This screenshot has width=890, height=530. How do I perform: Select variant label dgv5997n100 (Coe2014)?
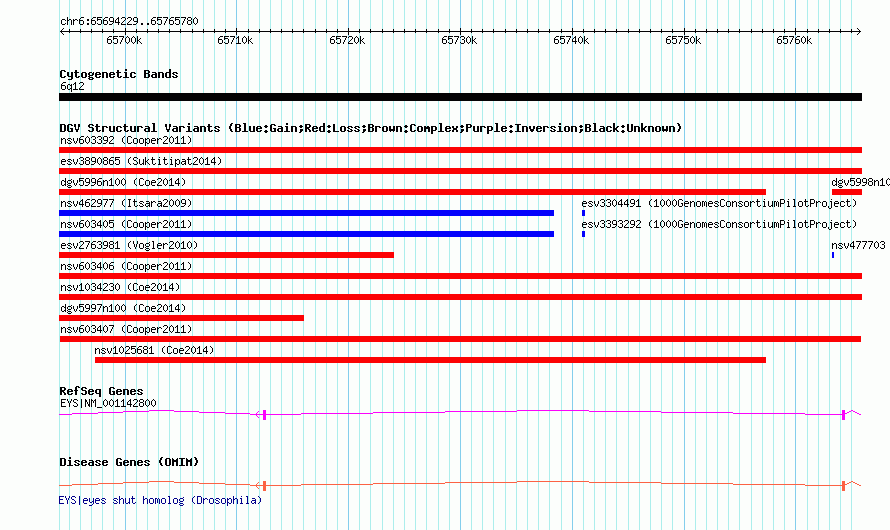coord(123,308)
